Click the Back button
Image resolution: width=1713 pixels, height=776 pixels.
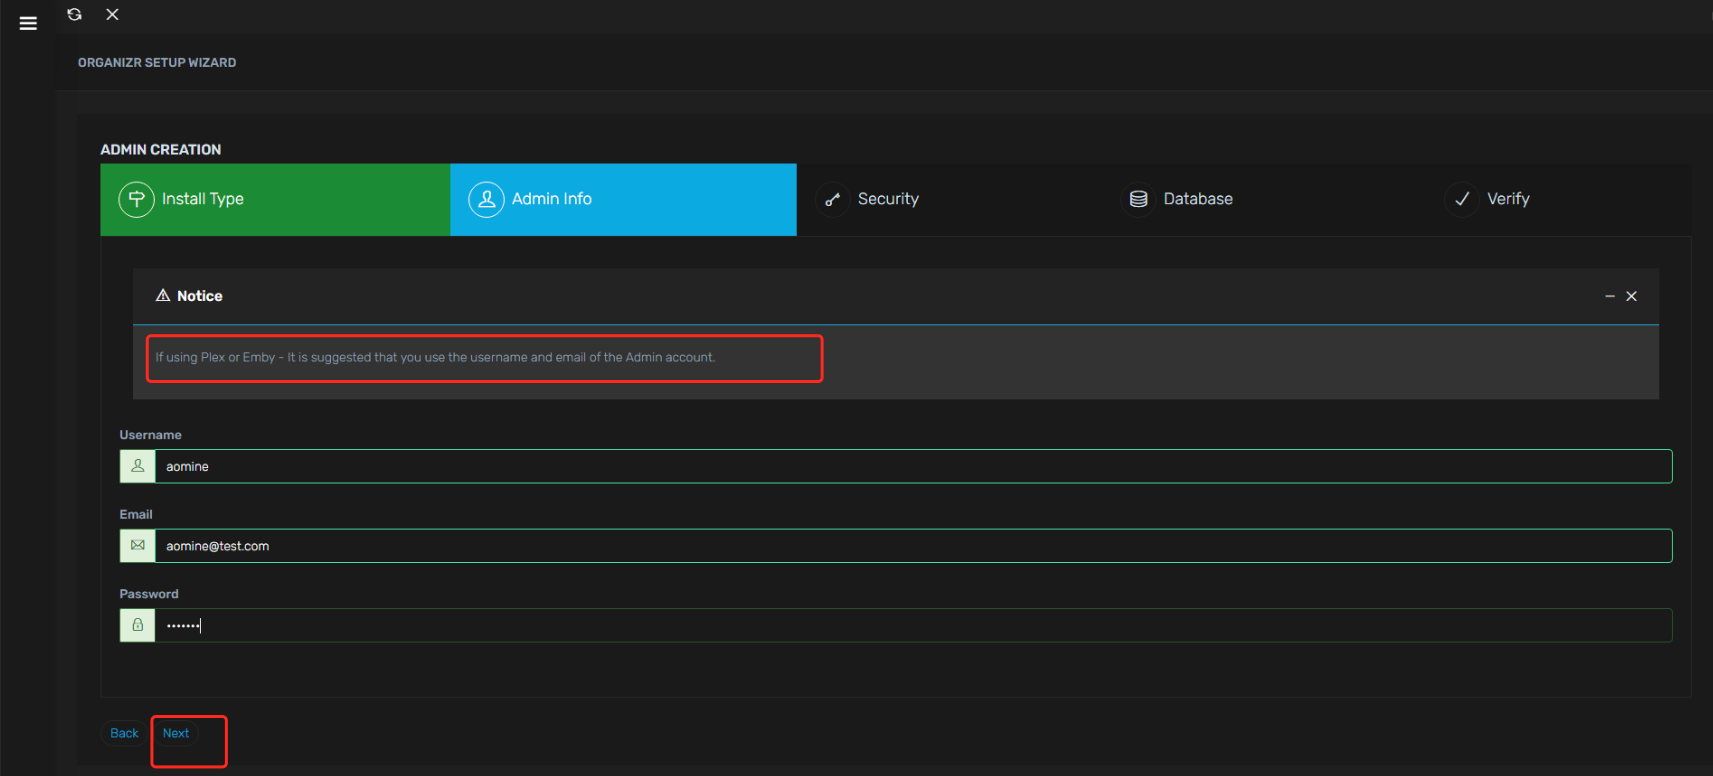124,733
